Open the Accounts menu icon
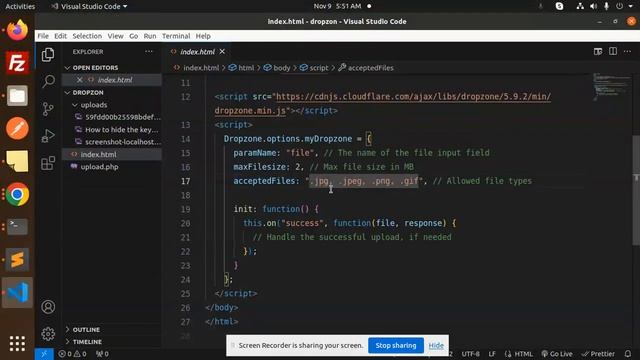 click(48, 307)
